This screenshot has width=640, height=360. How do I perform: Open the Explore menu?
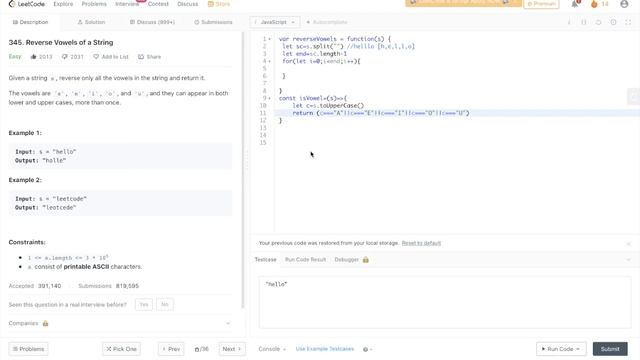pos(63,4)
